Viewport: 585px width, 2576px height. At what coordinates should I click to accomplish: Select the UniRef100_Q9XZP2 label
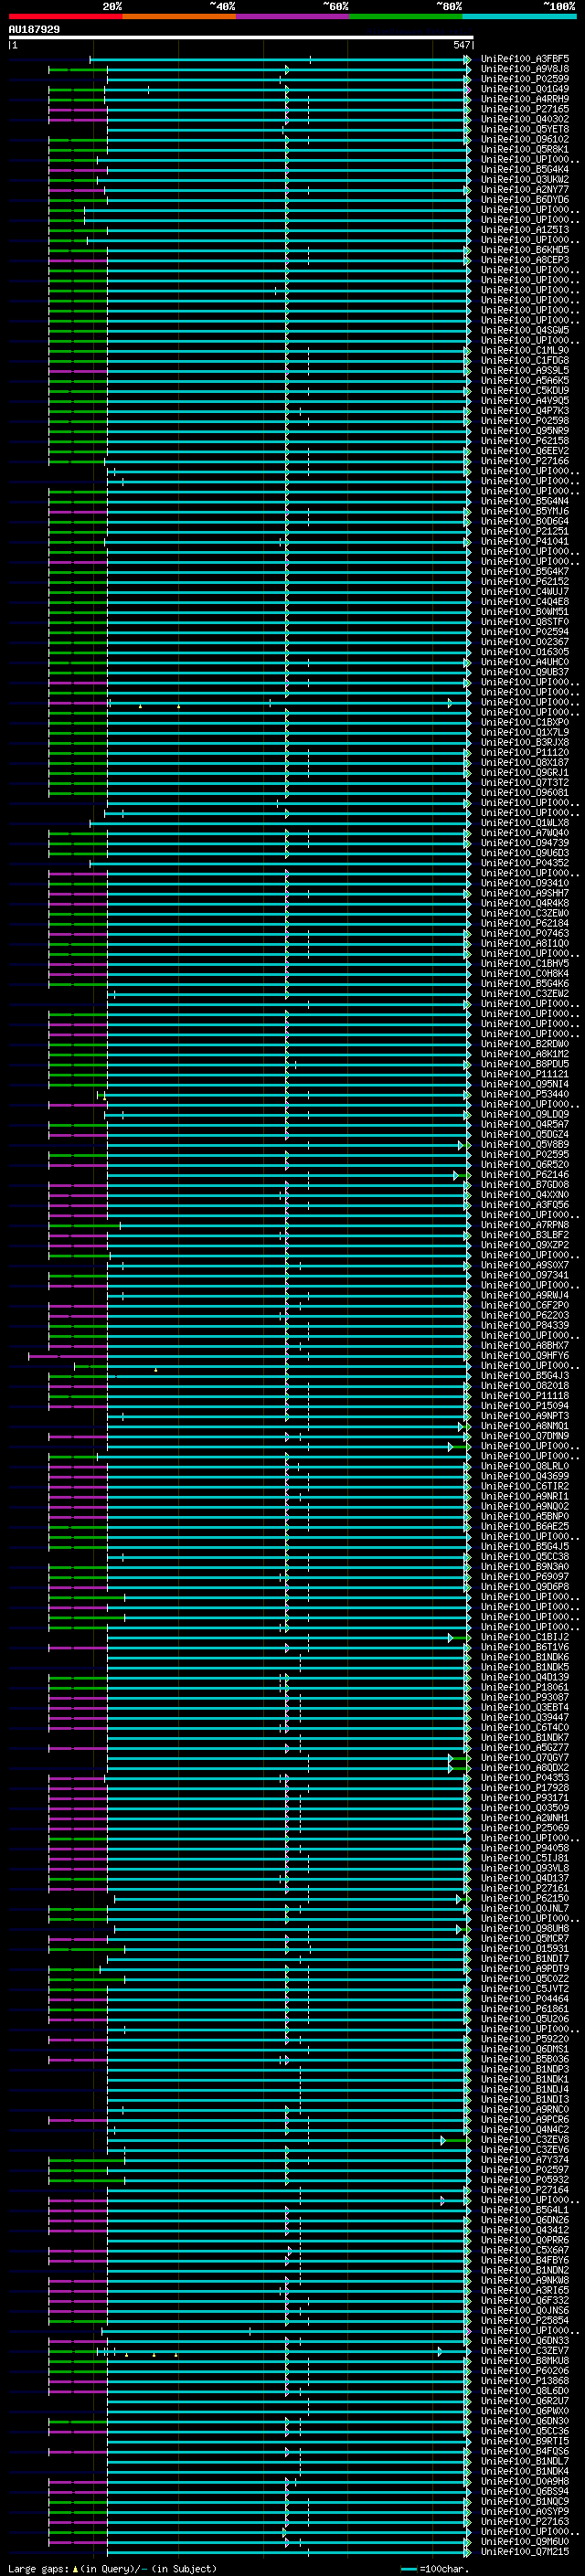[525, 1245]
